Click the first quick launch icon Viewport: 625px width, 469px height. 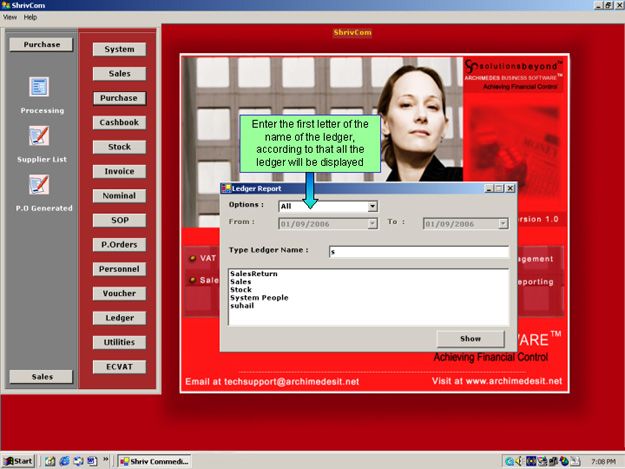(50, 461)
